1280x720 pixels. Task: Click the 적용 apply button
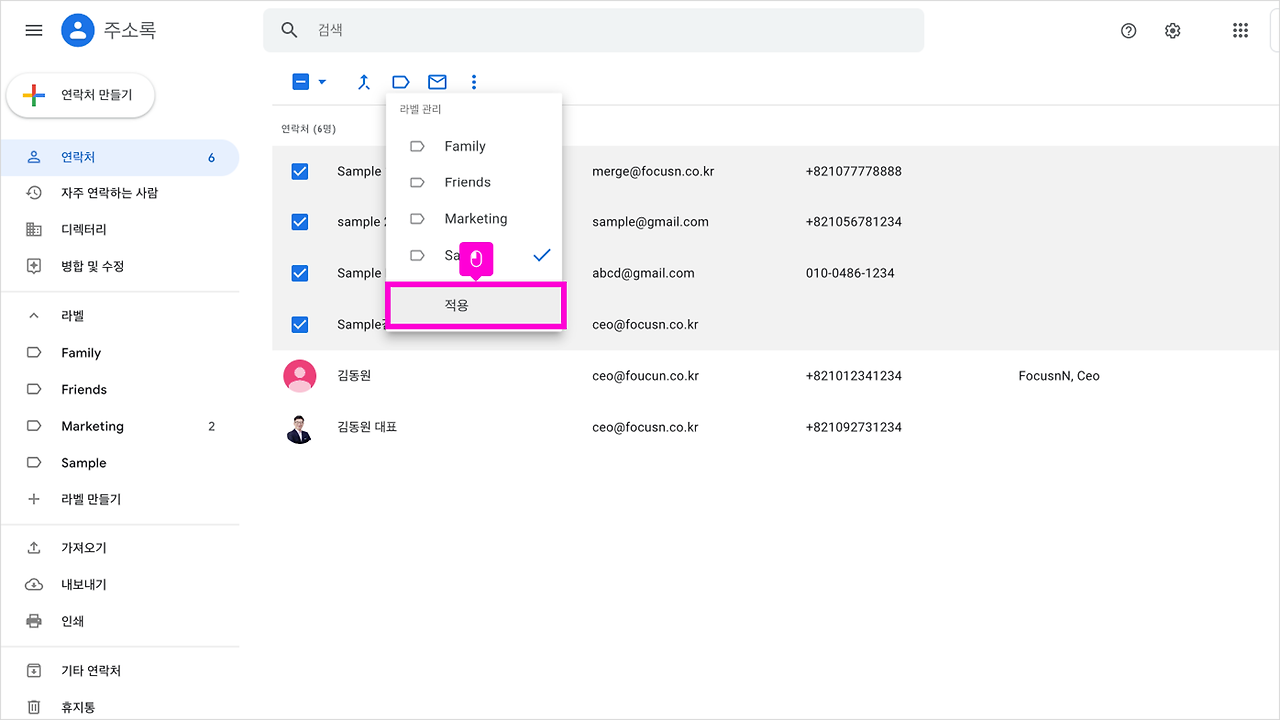coord(476,305)
